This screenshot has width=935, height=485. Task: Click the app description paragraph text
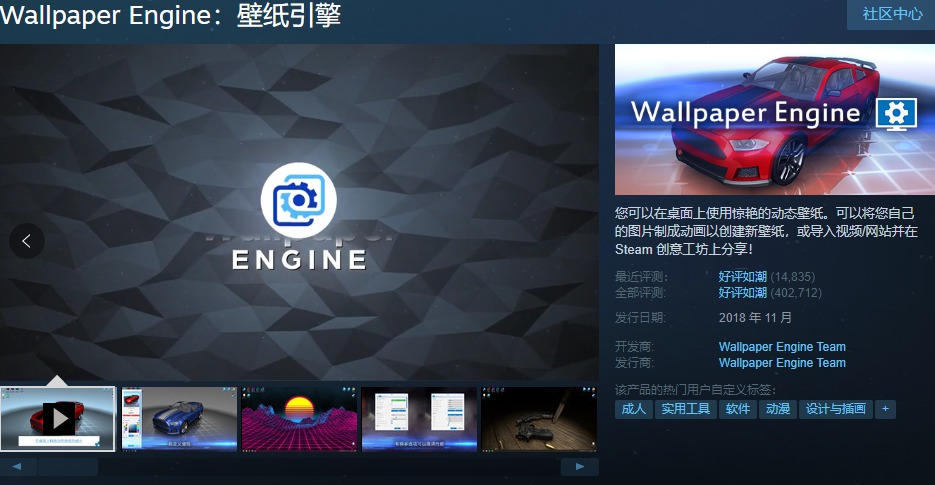[x=766, y=231]
